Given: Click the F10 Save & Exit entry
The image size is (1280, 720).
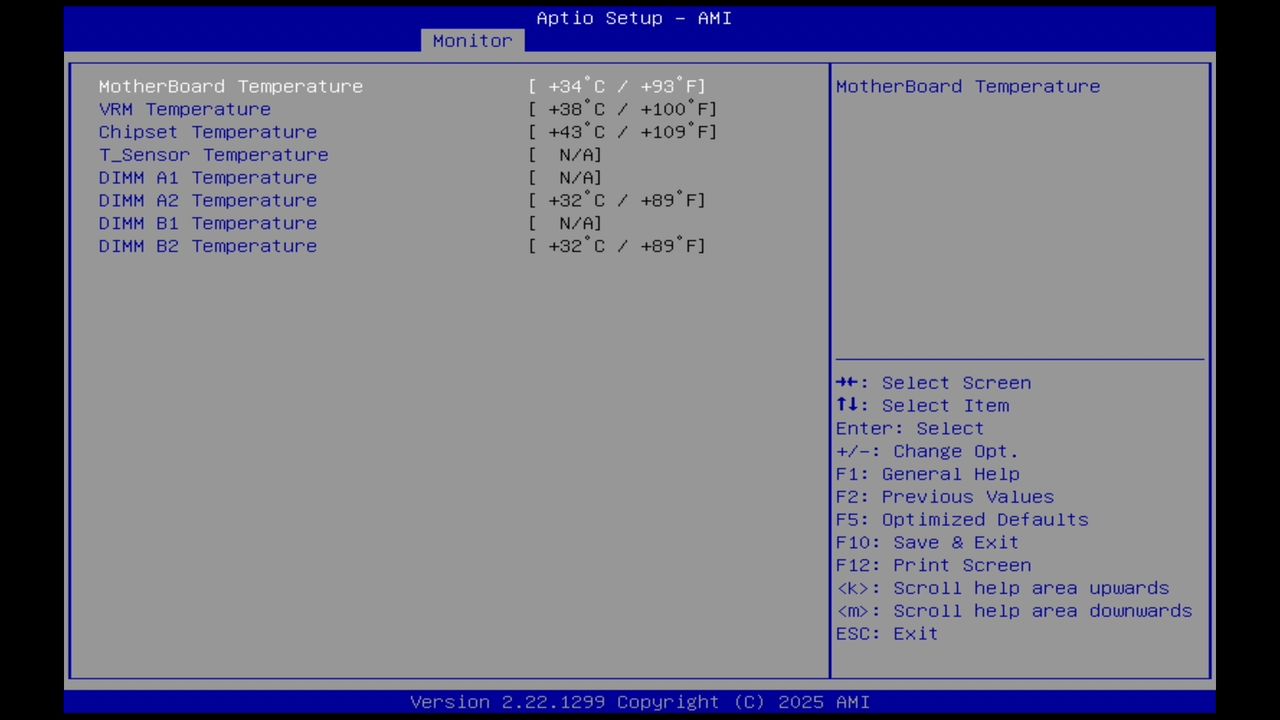Looking at the screenshot, I should click(x=955, y=542).
